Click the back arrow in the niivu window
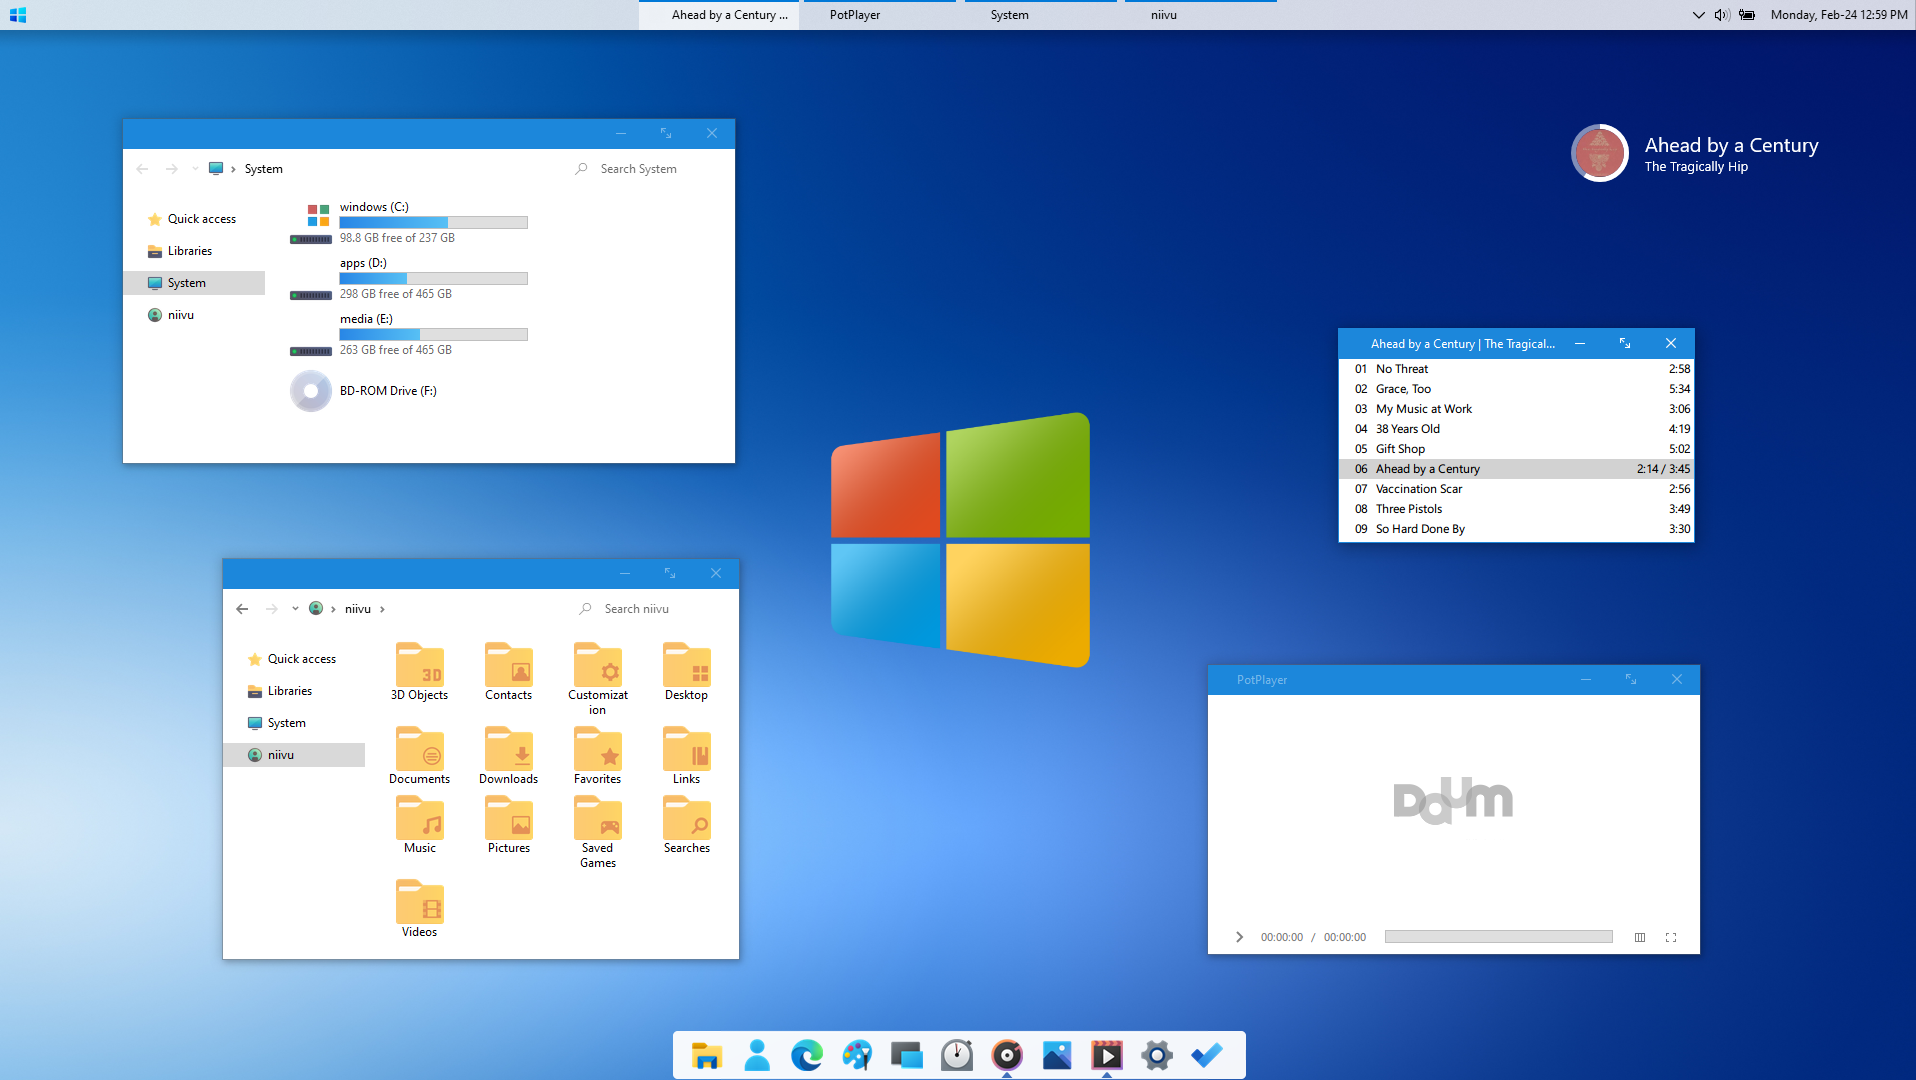This screenshot has width=1916, height=1080. pyautogui.click(x=241, y=608)
